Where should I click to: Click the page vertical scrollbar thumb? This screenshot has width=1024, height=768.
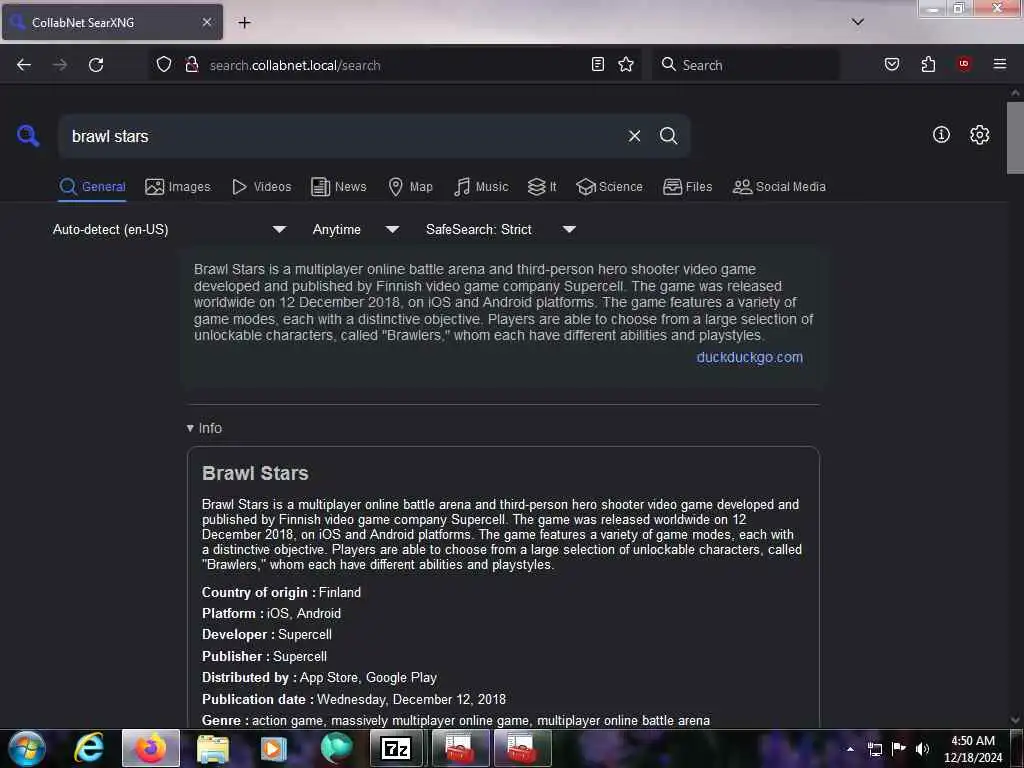(x=1015, y=137)
